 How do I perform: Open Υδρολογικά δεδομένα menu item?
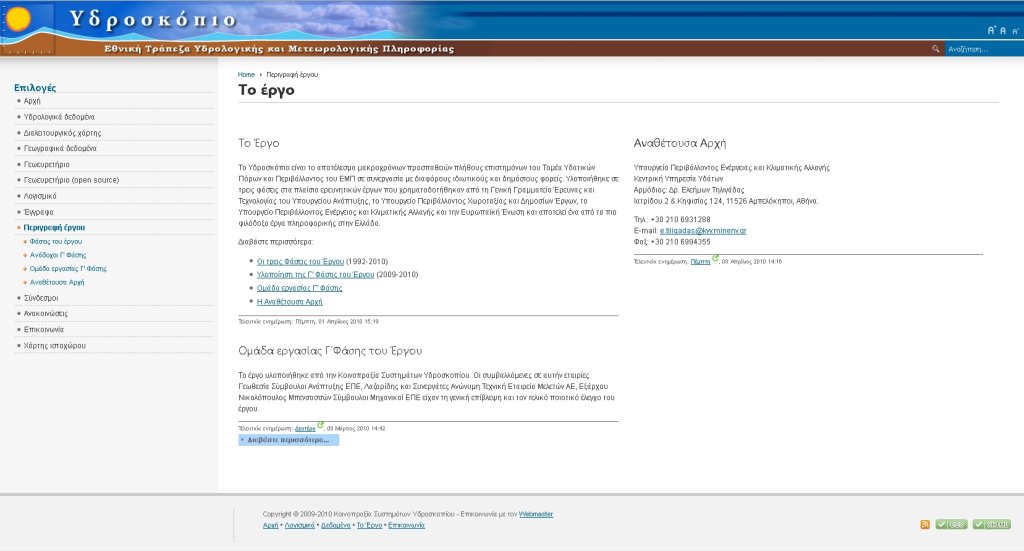(59, 117)
